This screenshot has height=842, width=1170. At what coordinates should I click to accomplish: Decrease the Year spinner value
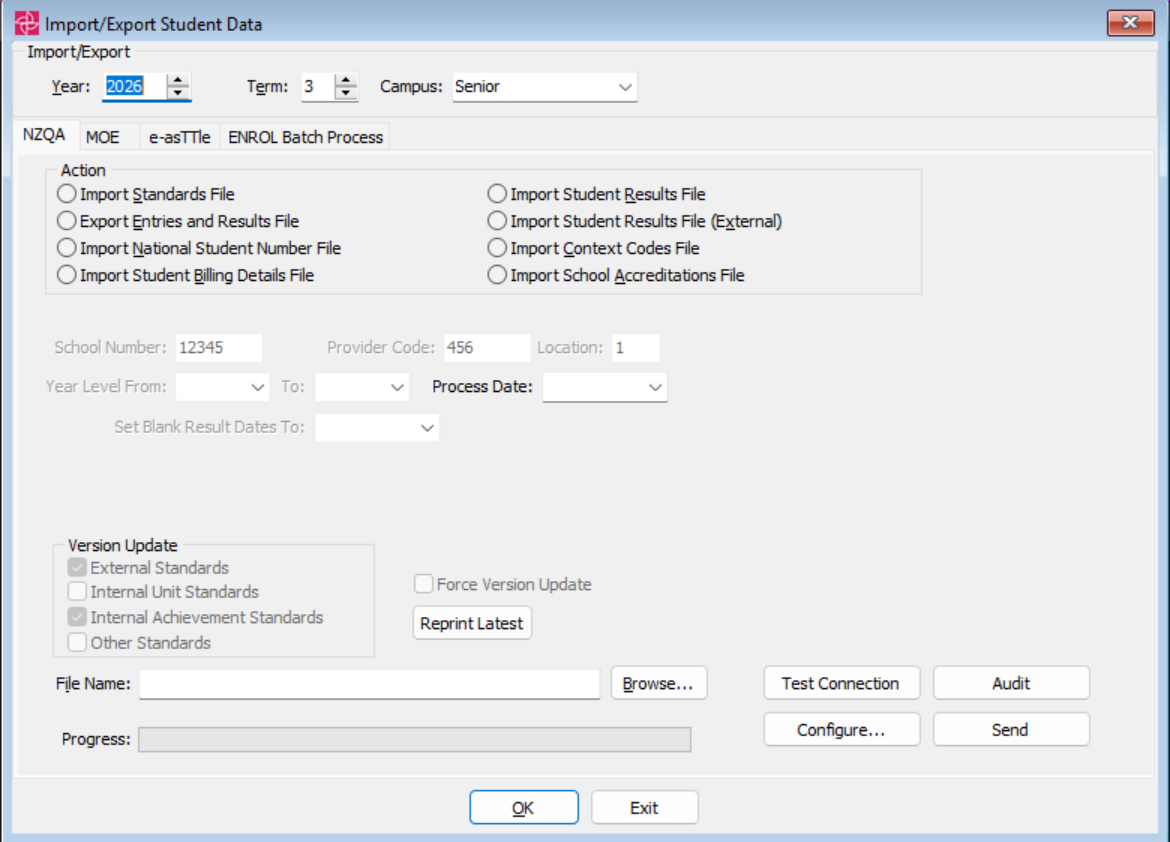[178, 93]
